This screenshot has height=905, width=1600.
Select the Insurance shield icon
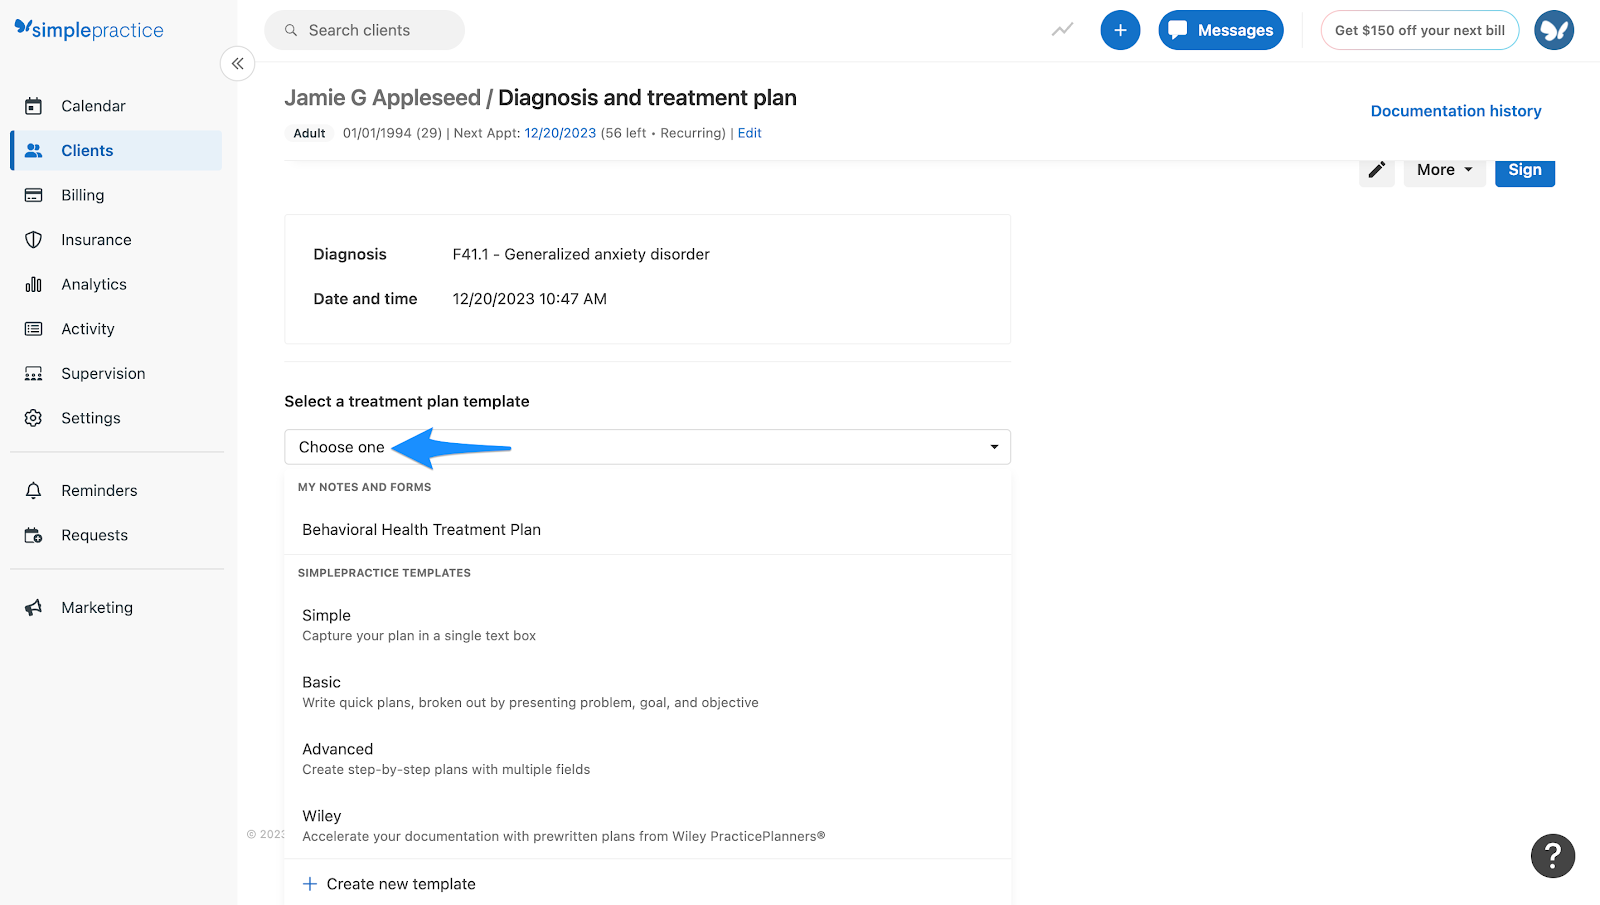95,239
